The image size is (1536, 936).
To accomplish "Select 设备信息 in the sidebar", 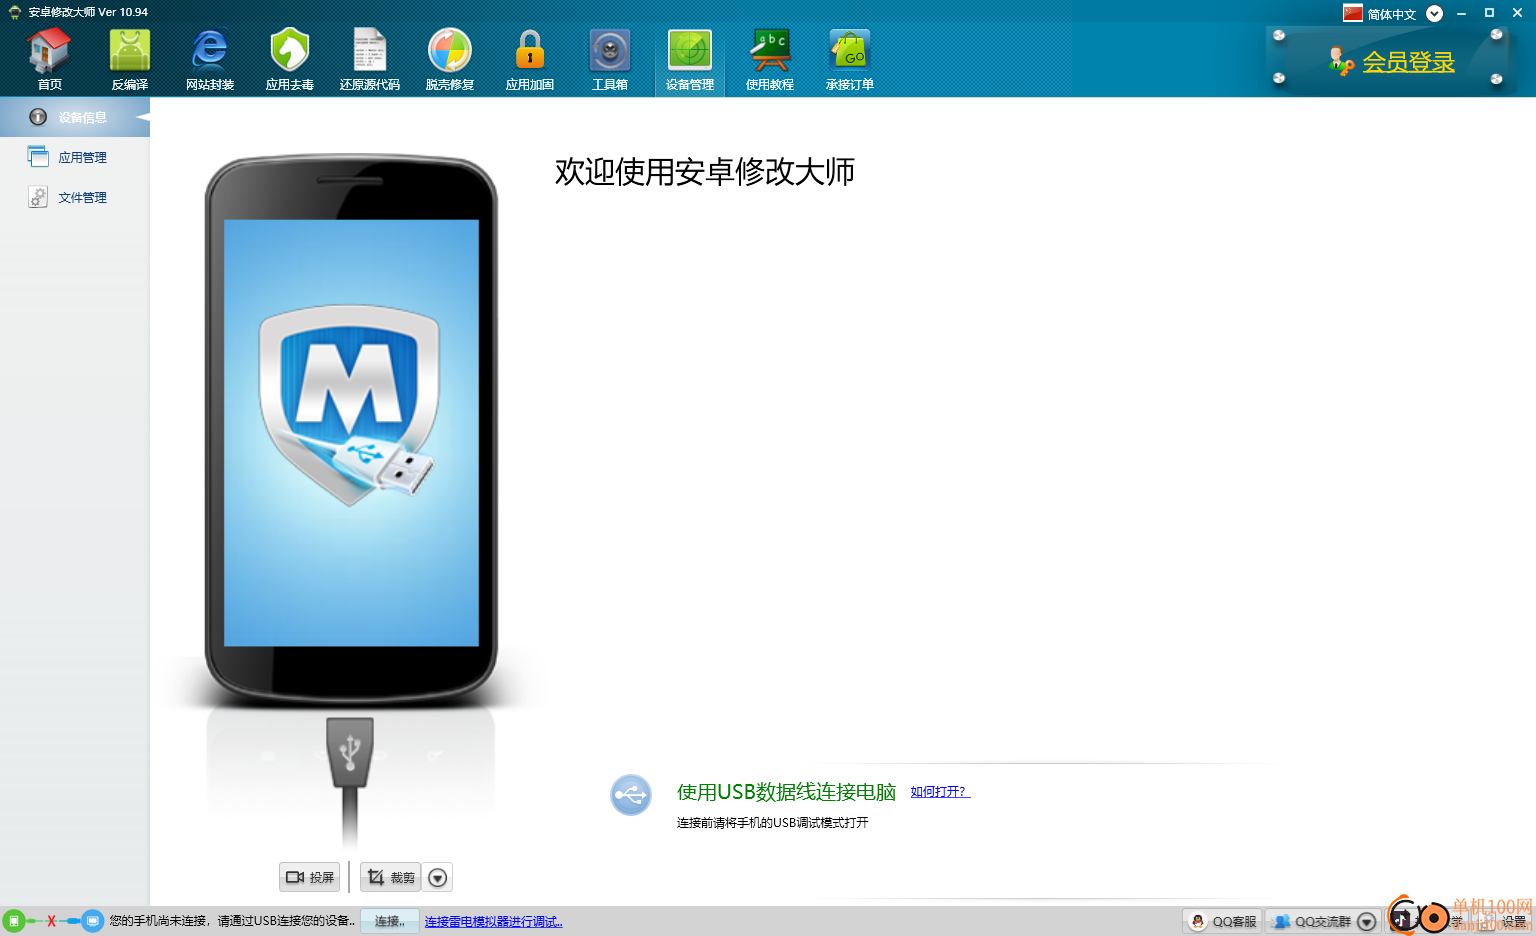I will coord(75,117).
